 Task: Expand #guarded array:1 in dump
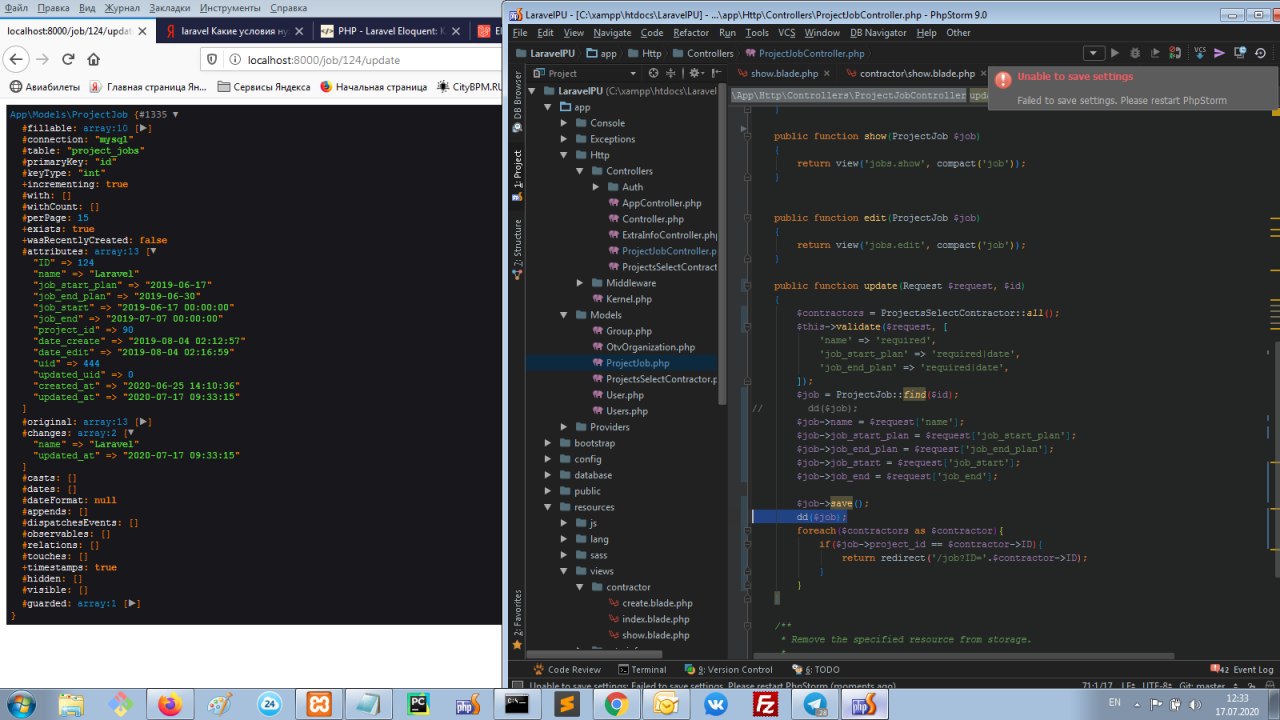point(132,603)
